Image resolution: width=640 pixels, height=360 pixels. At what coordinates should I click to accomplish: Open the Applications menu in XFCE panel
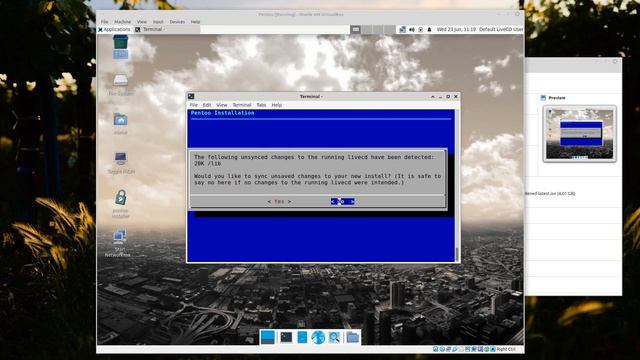tap(114, 29)
